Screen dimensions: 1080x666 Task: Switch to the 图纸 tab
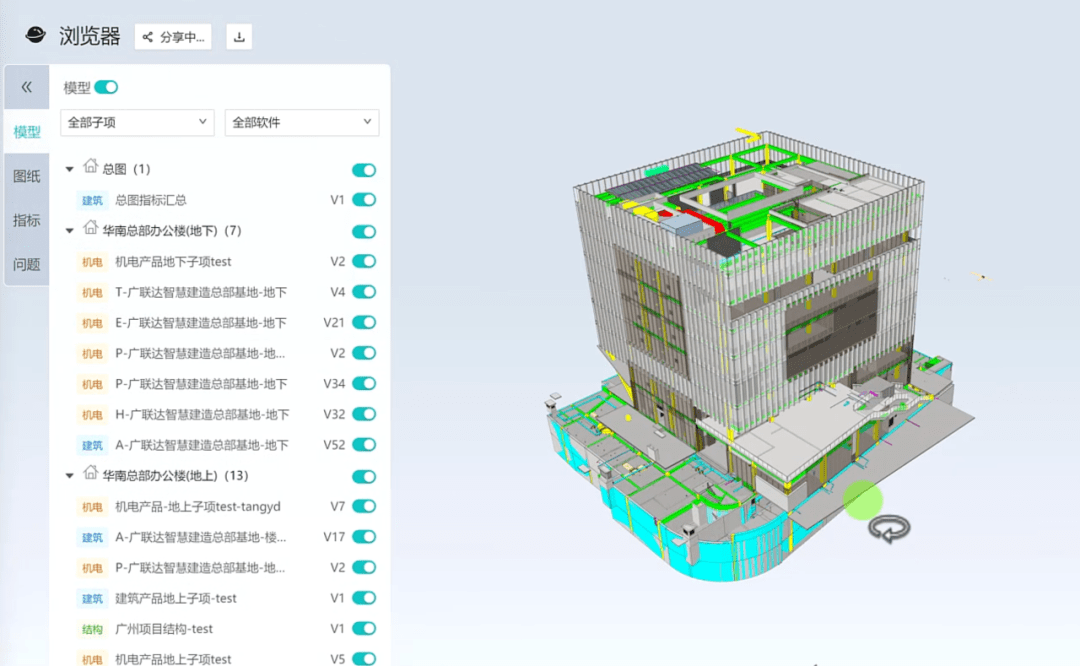(27, 176)
